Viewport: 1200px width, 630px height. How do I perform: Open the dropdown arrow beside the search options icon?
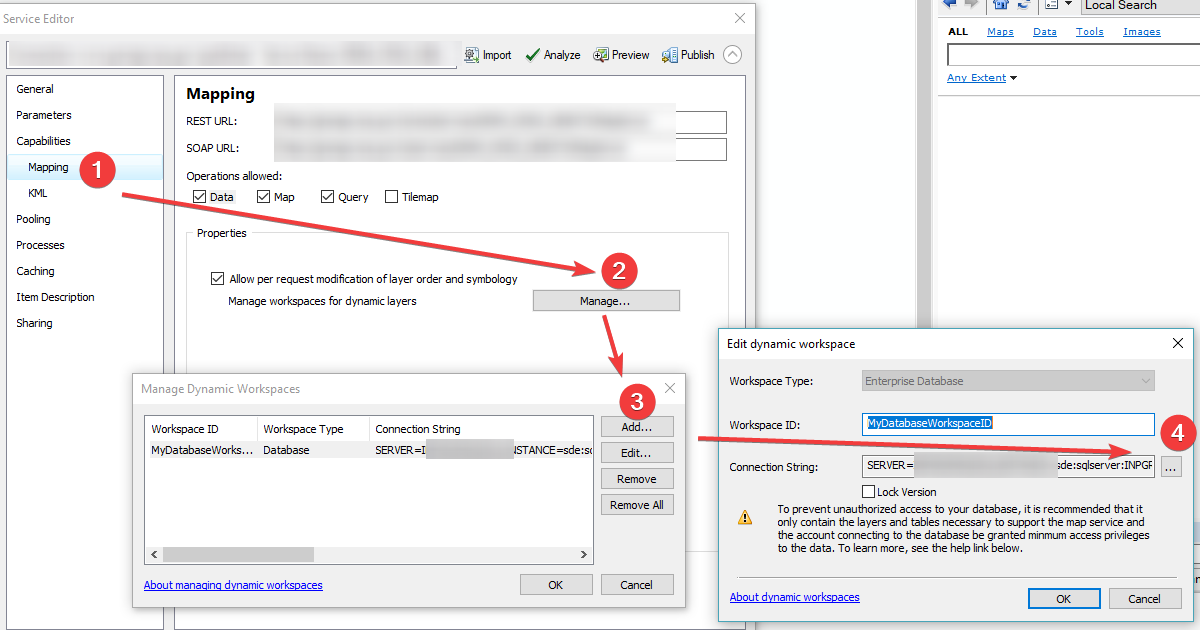pyautogui.click(x=1068, y=5)
